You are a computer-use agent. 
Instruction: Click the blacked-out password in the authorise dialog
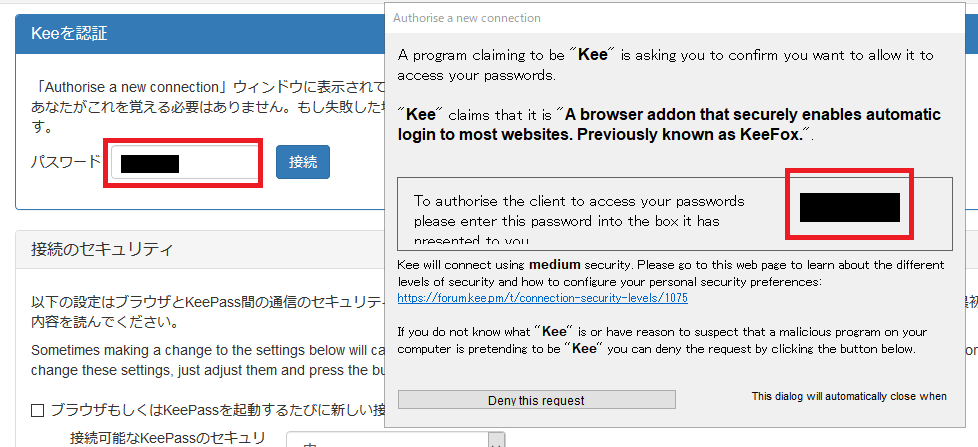click(850, 207)
